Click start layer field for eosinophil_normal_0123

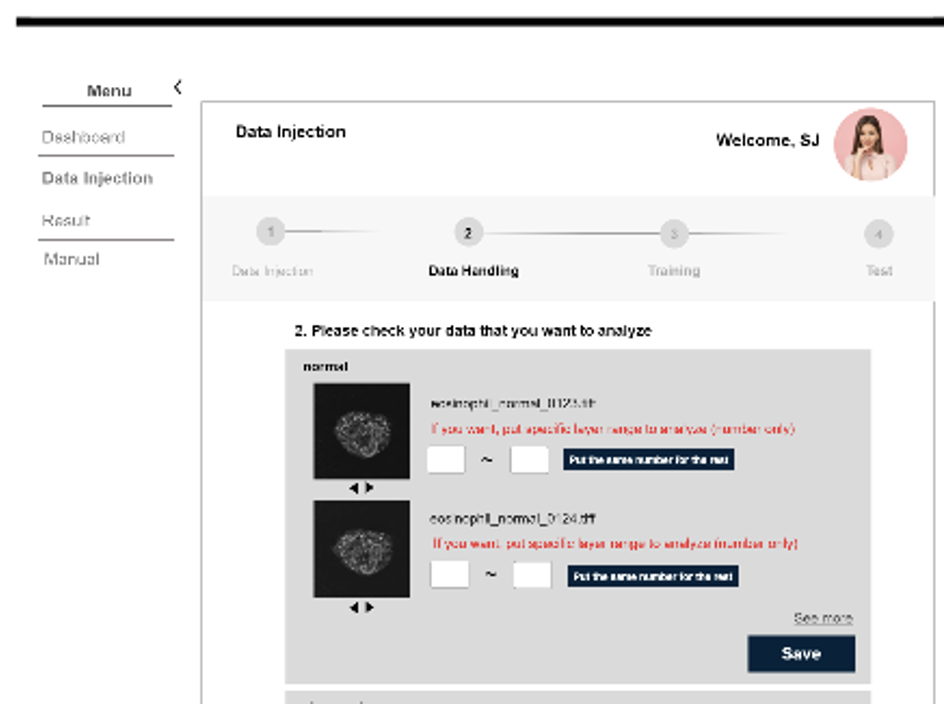pyautogui.click(x=446, y=459)
